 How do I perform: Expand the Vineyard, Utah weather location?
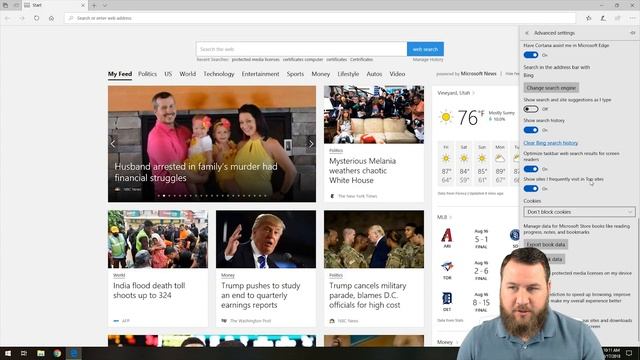point(456,93)
